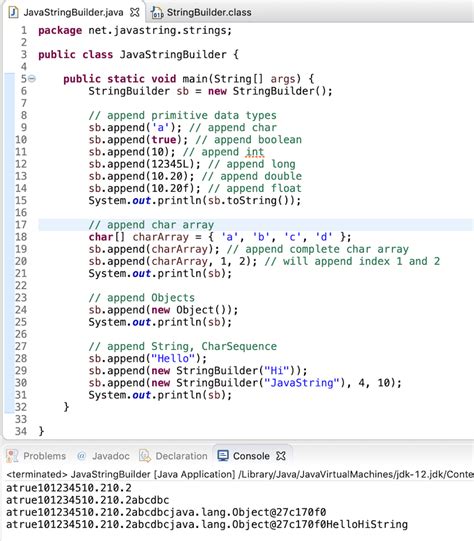Click the class file icon on StringBuilder.class tab

(x=157, y=13)
